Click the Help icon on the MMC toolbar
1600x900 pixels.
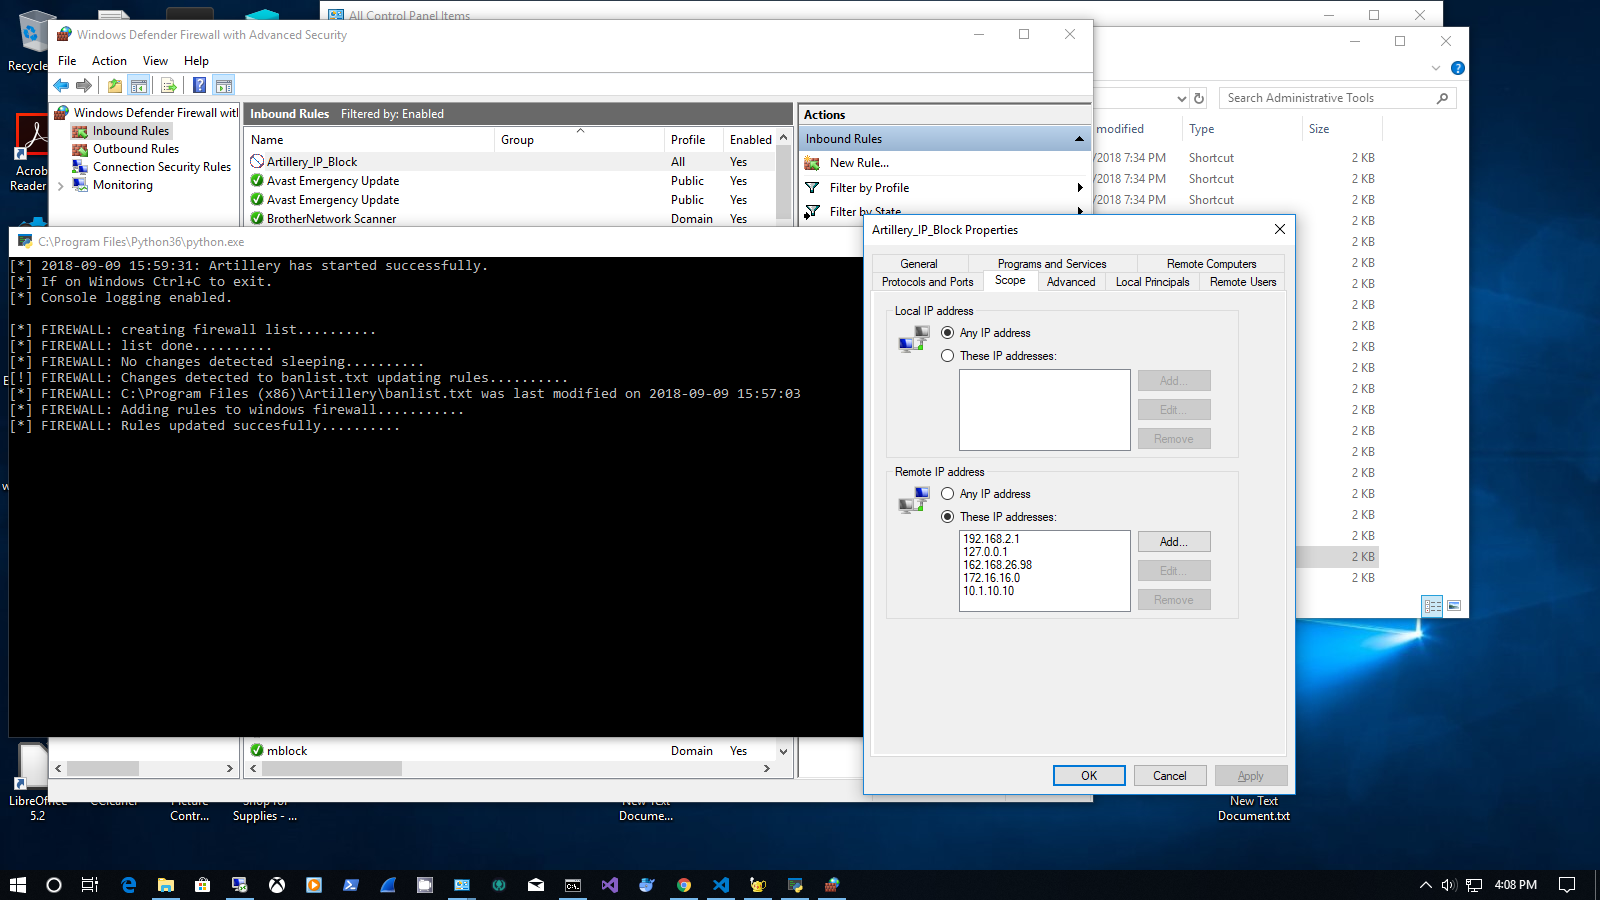click(x=197, y=85)
